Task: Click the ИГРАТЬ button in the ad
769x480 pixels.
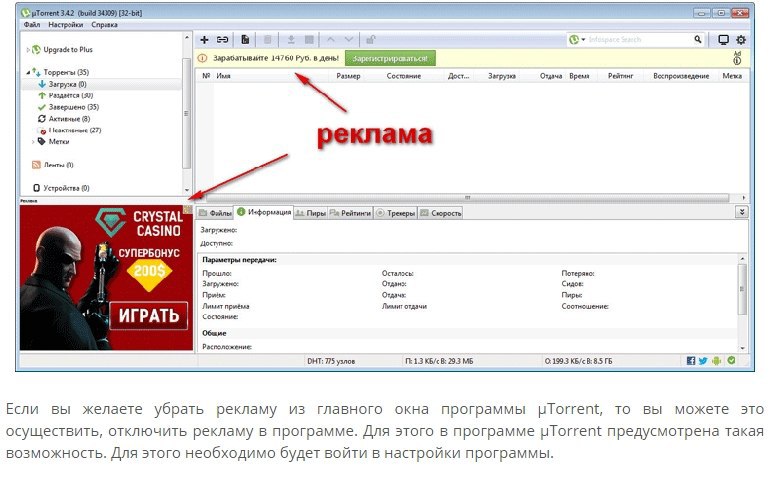Action: coord(149,316)
